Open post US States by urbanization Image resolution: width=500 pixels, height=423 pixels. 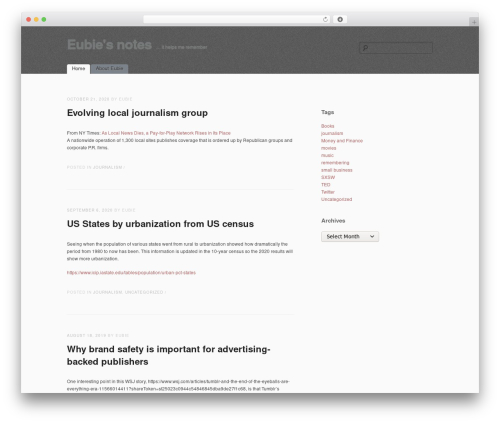(160, 224)
